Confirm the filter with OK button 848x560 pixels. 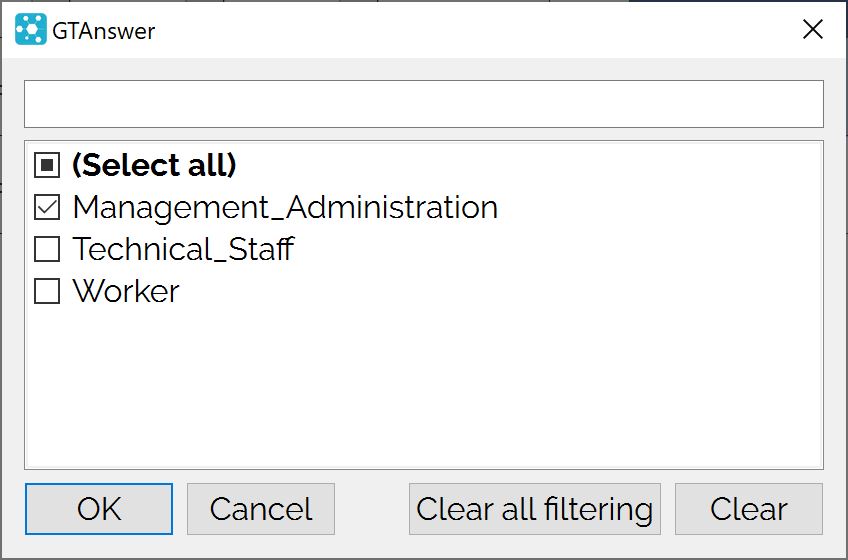(99, 509)
